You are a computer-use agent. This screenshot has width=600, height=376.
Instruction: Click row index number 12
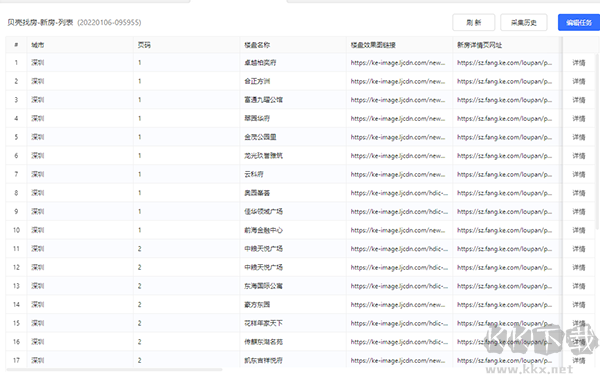pyautogui.click(x=16, y=267)
